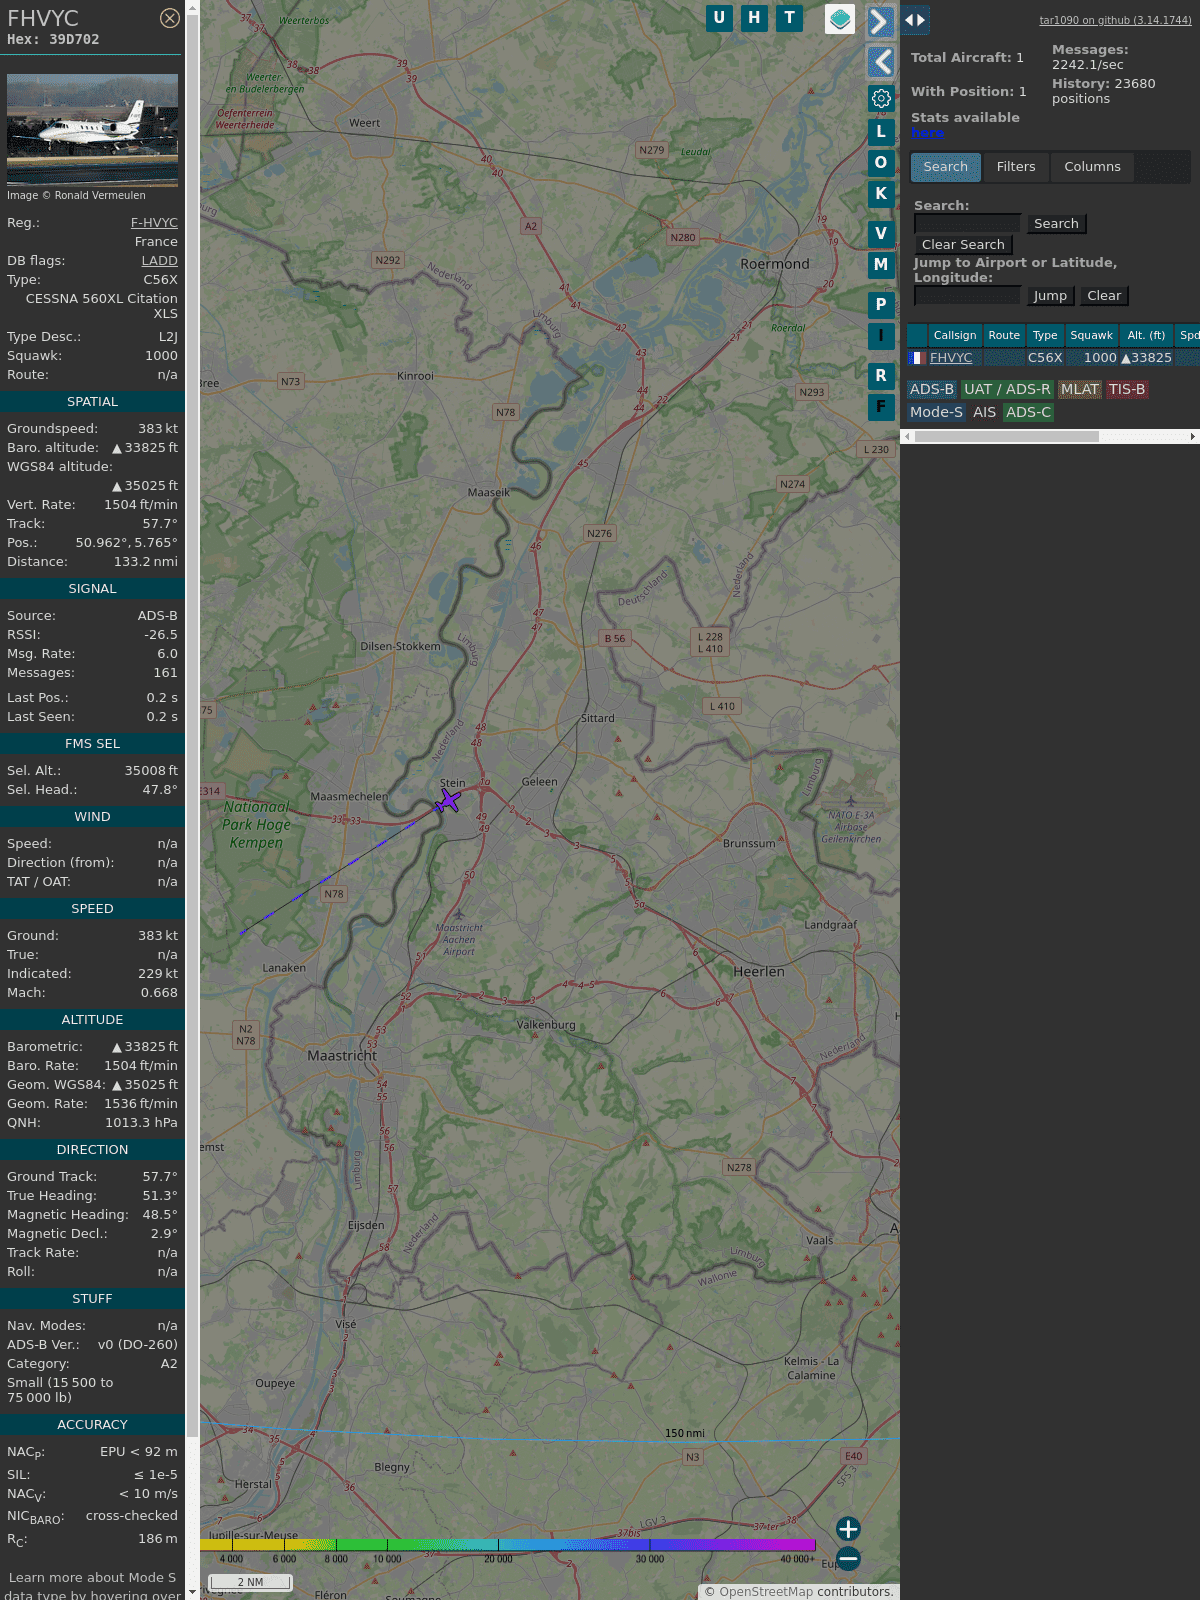Viewport: 1200px width, 1600px height.
Task: Toggle the F map button
Action: 881,406
